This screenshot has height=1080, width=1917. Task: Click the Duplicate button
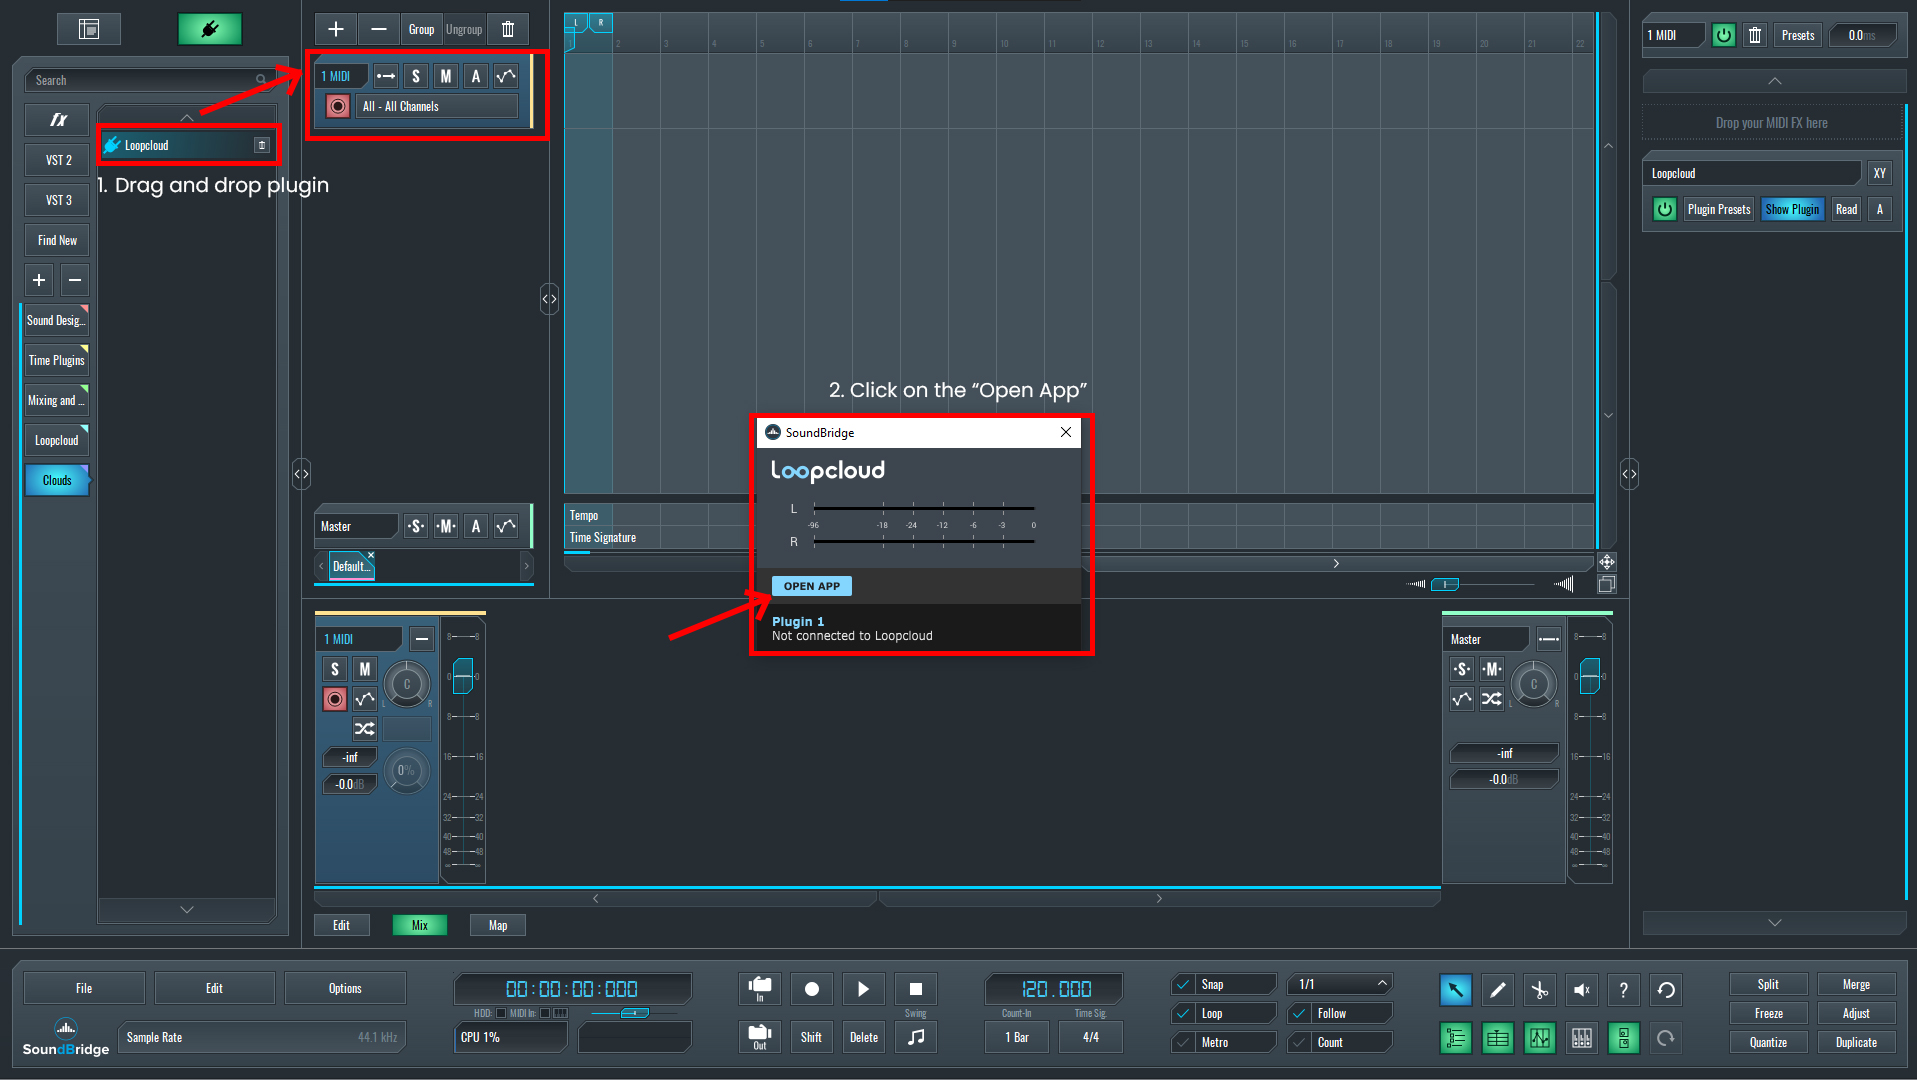pyautogui.click(x=1856, y=1042)
